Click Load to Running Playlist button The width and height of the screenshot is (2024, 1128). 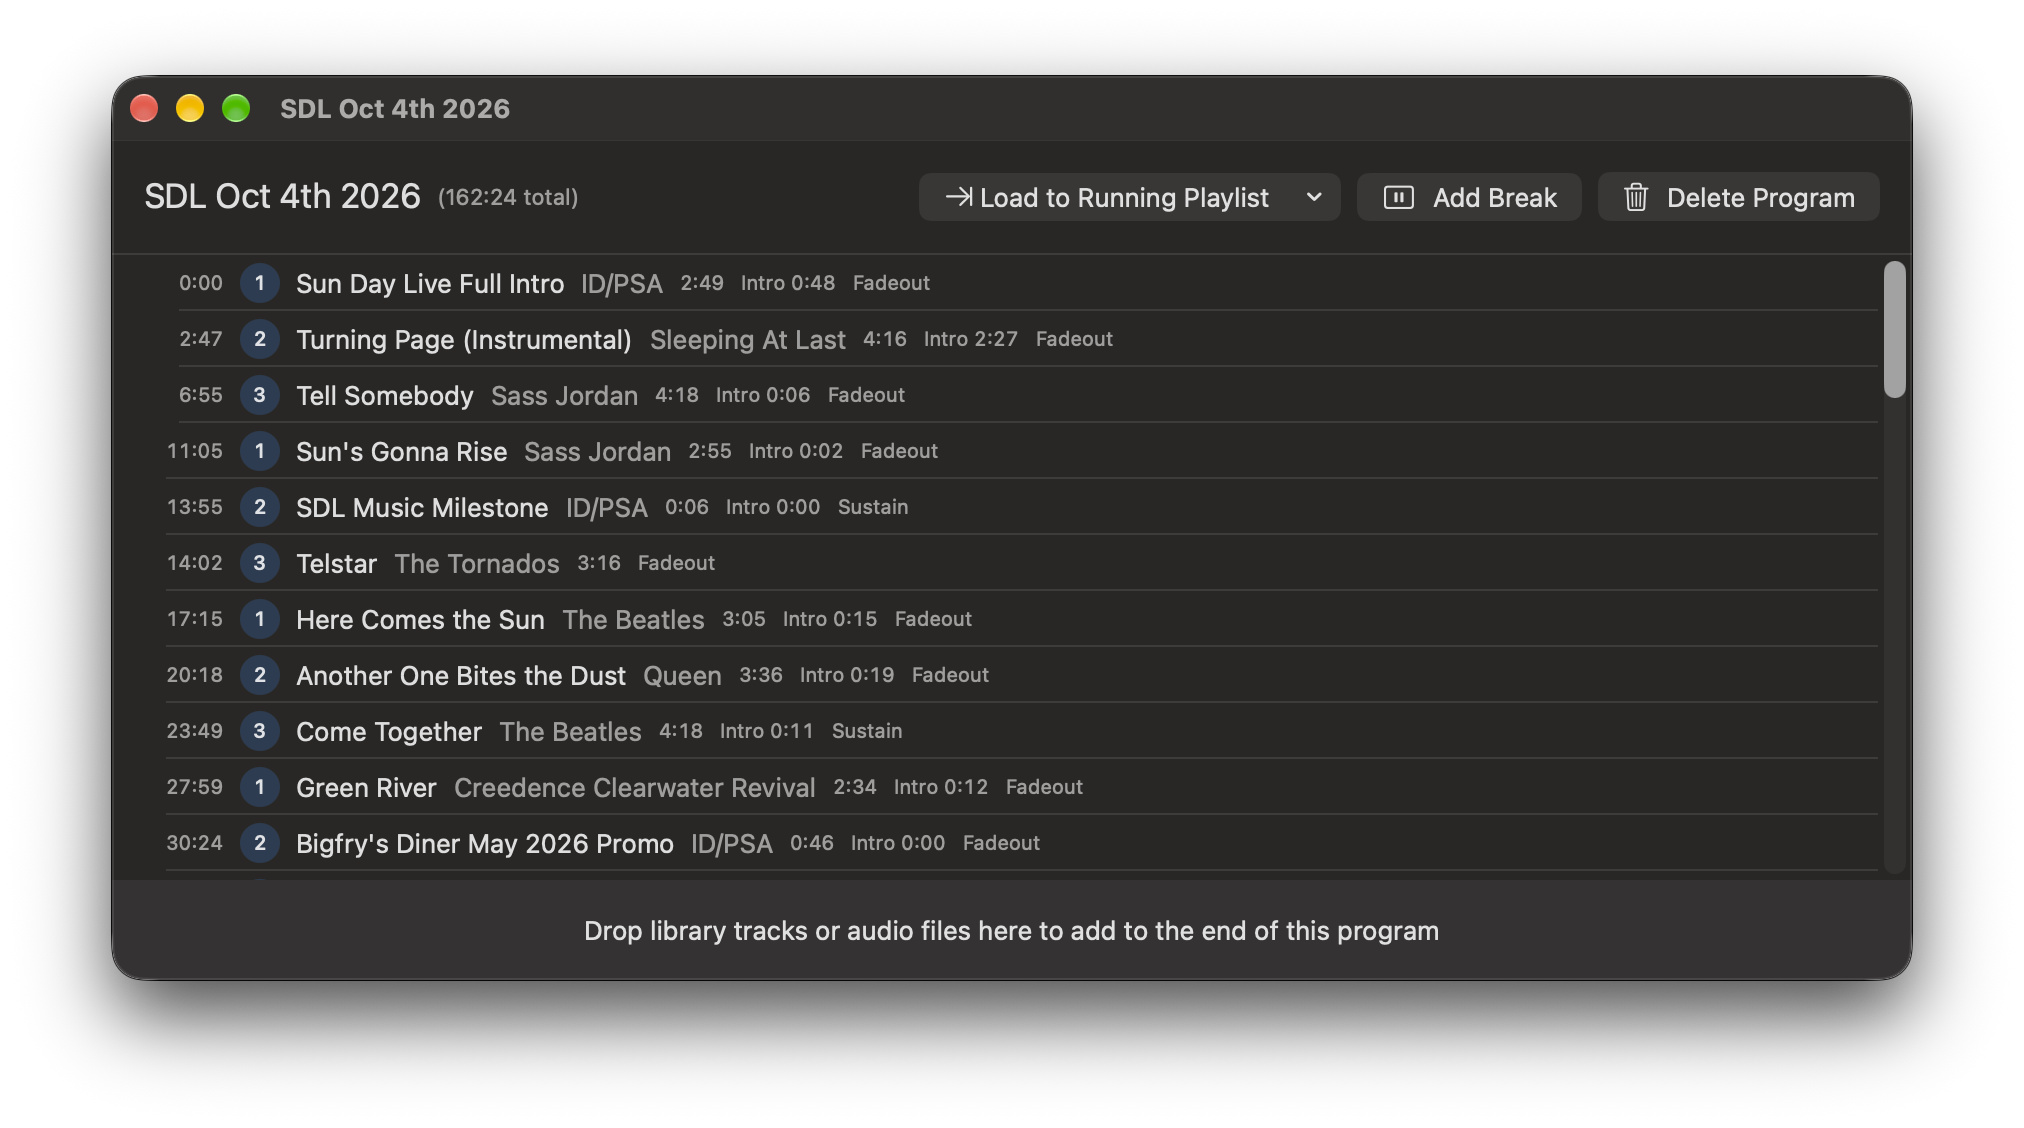pyautogui.click(x=1108, y=198)
